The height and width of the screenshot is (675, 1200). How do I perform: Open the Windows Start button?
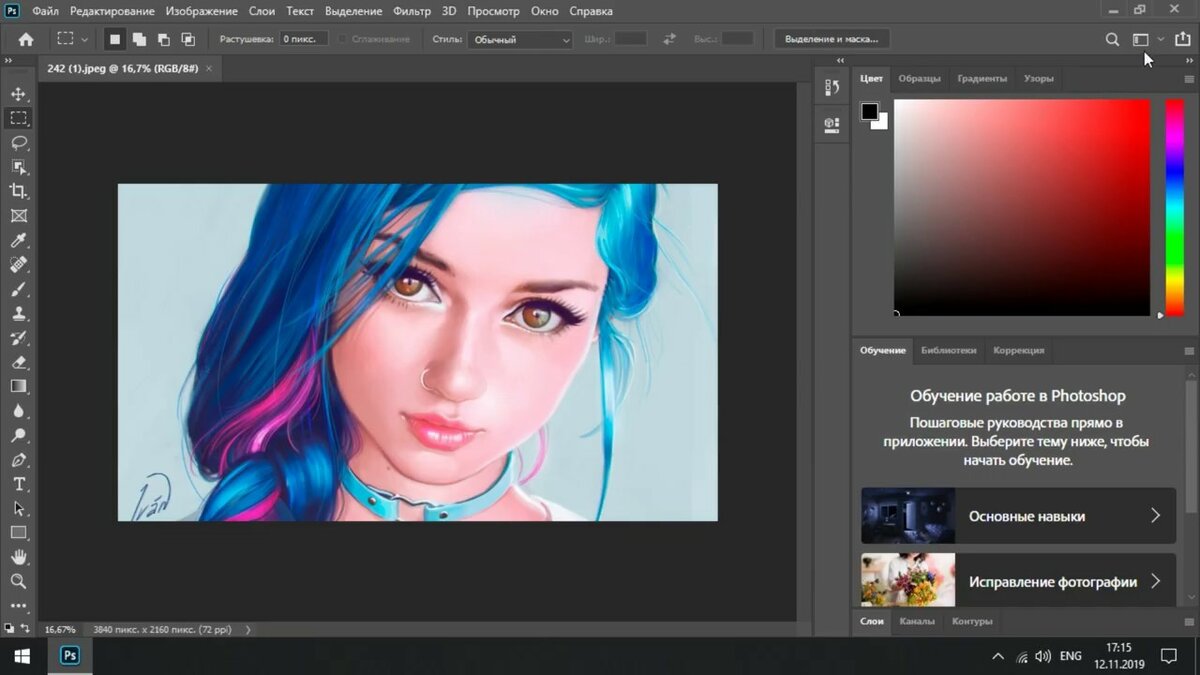tap(22, 657)
